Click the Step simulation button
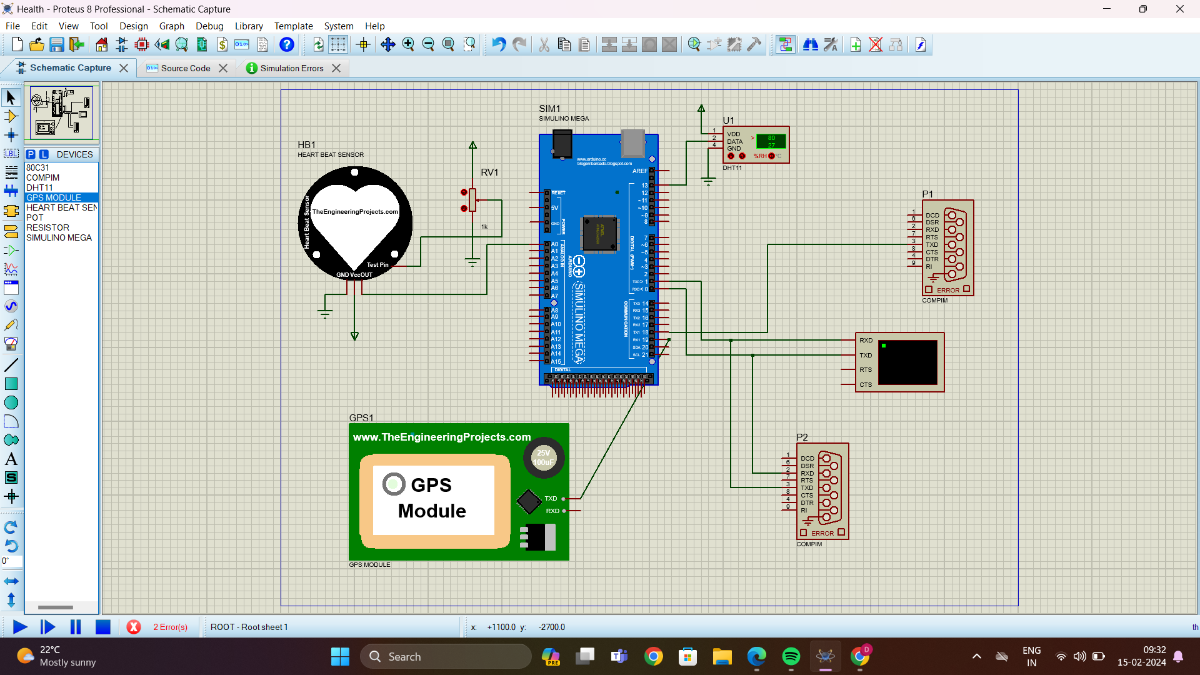Image resolution: width=1200 pixels, height=675 pixels. (47, 627)
